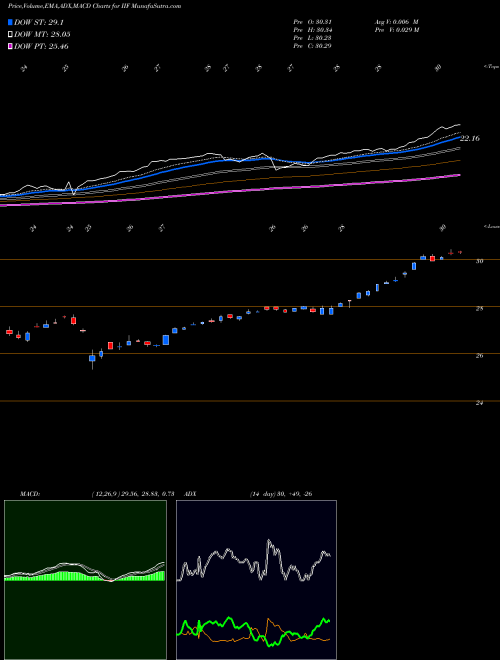Select the 'DOW MT: 28.05' legend text
The image size is (500, 660).
42,35
